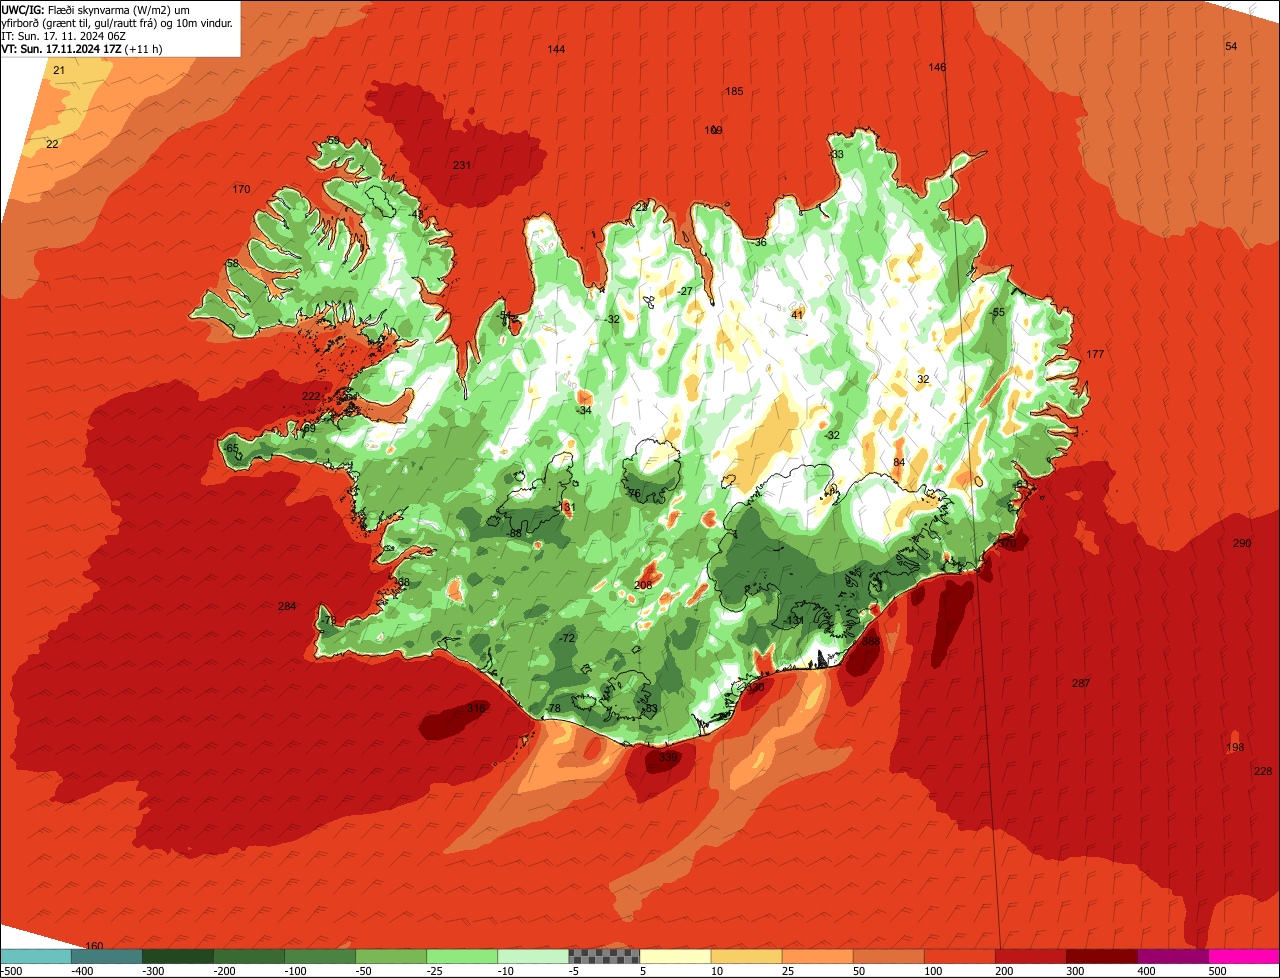This screenshot has height=978, width=1280.
Task: Click the '84' value on the map
Action: (x=899, y=462)
